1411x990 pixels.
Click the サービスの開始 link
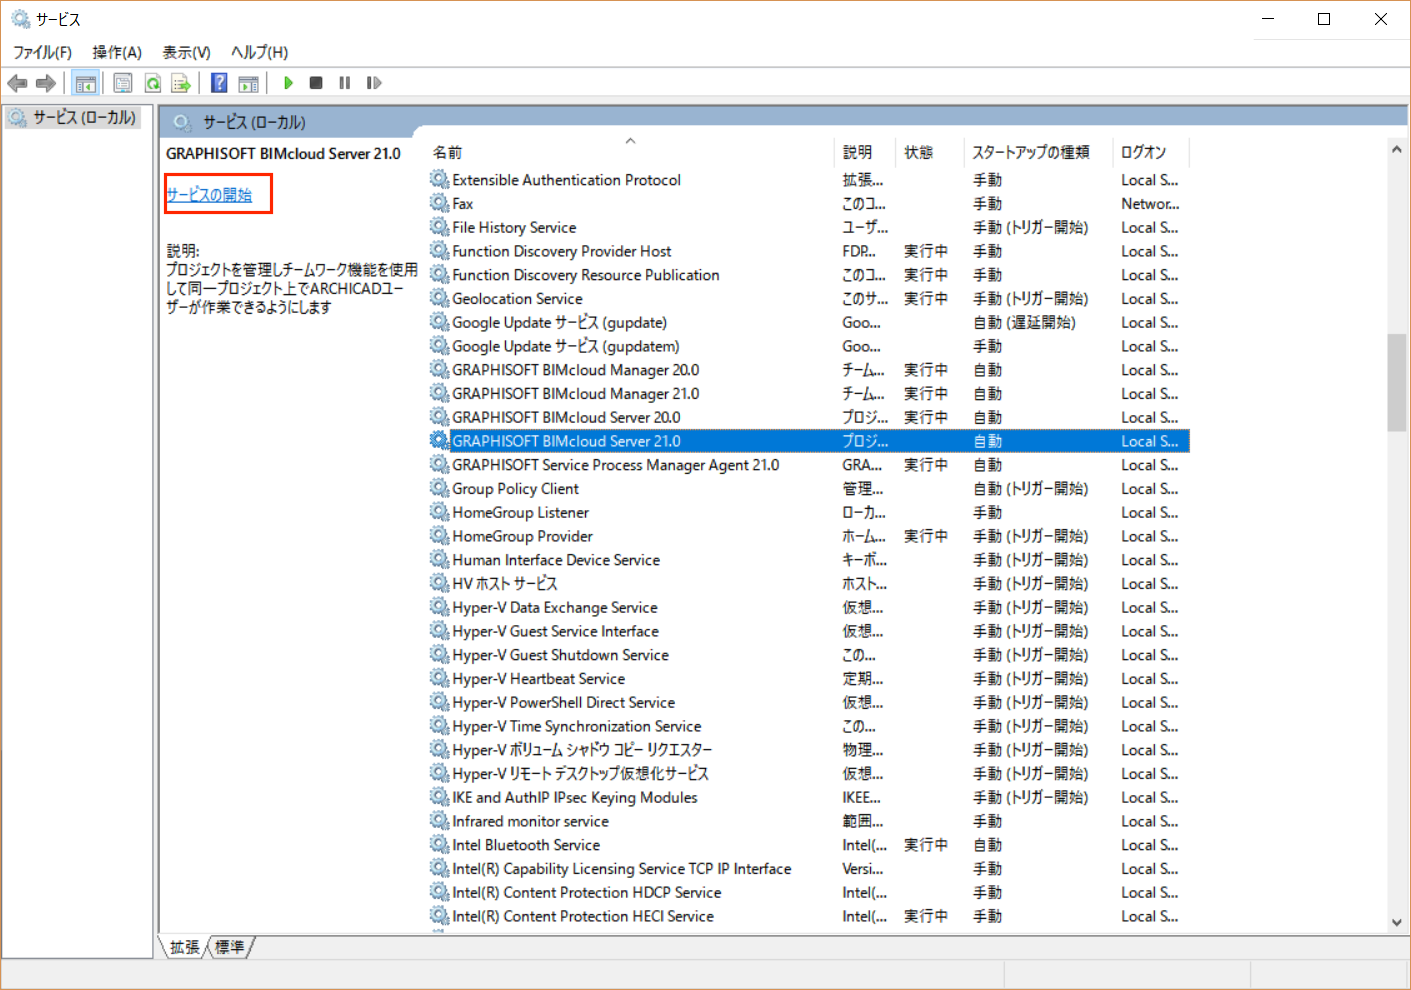tap(209, 195)
